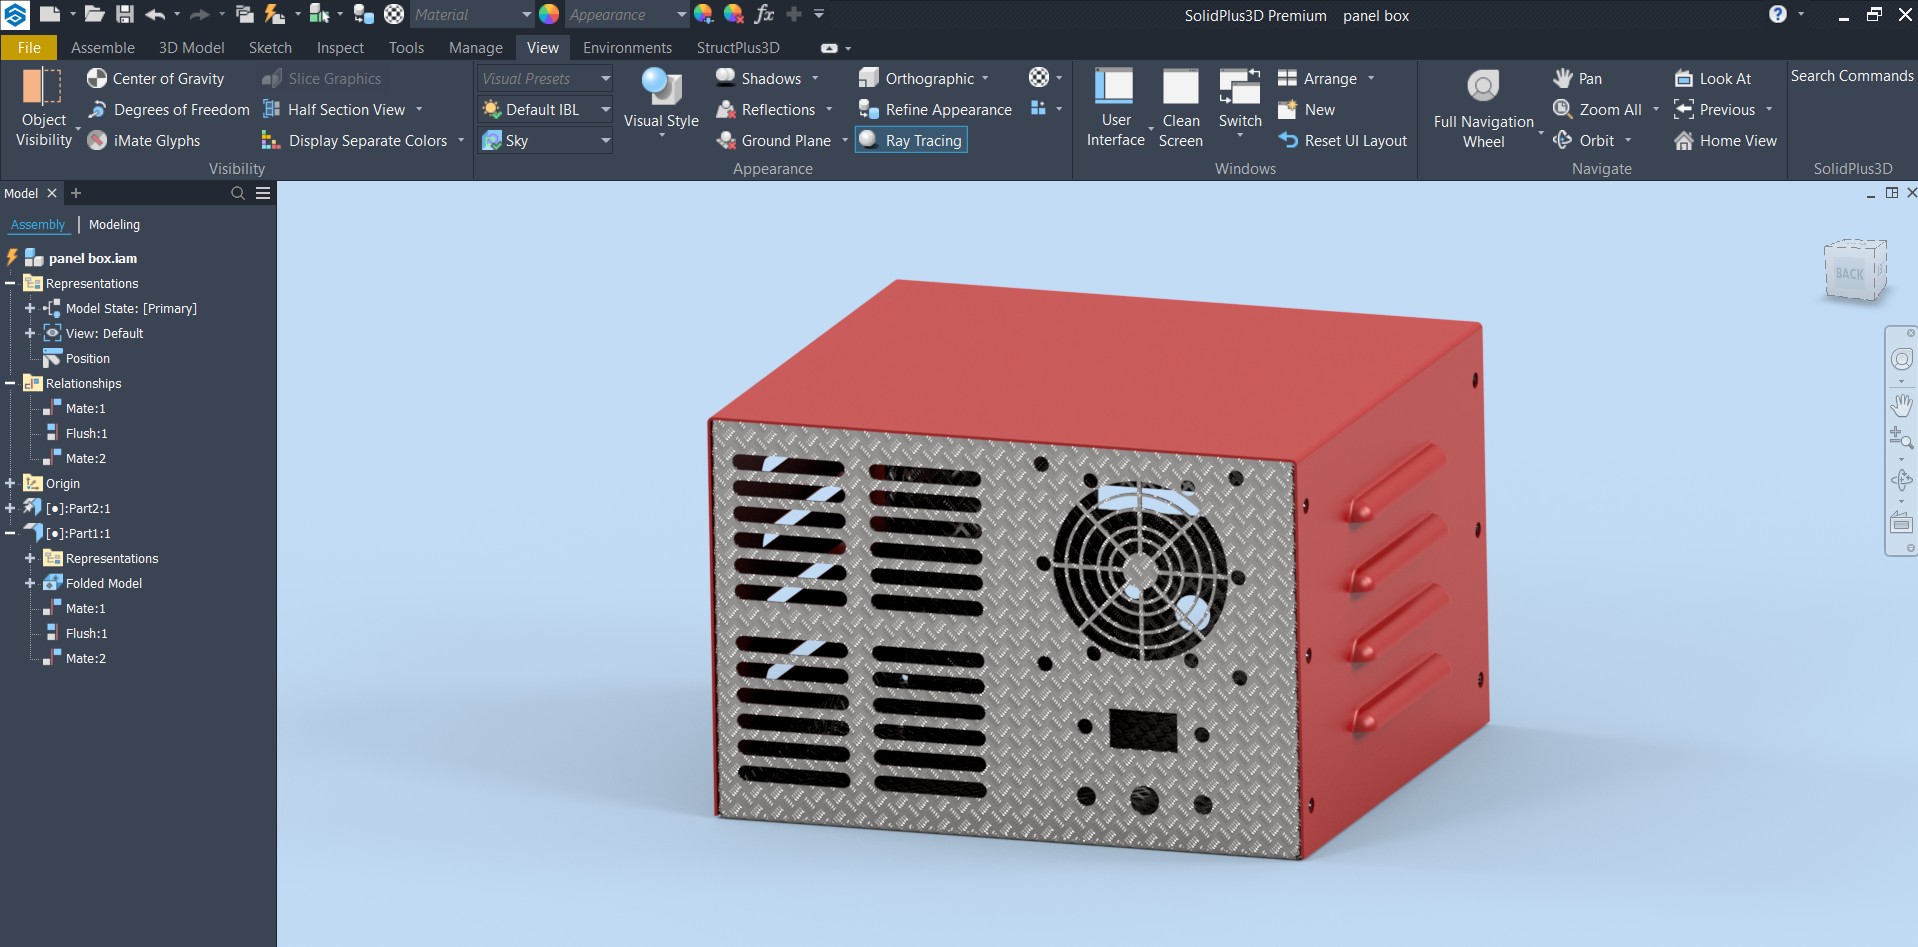Open Half Section View dropdown arrow
1918x947 pixels.
point(419,110)
